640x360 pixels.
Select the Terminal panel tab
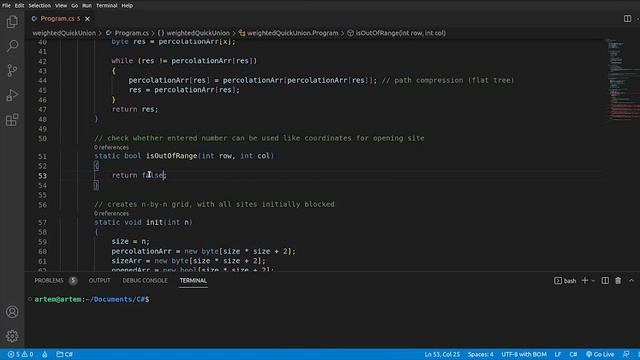(x=193, y=280)
